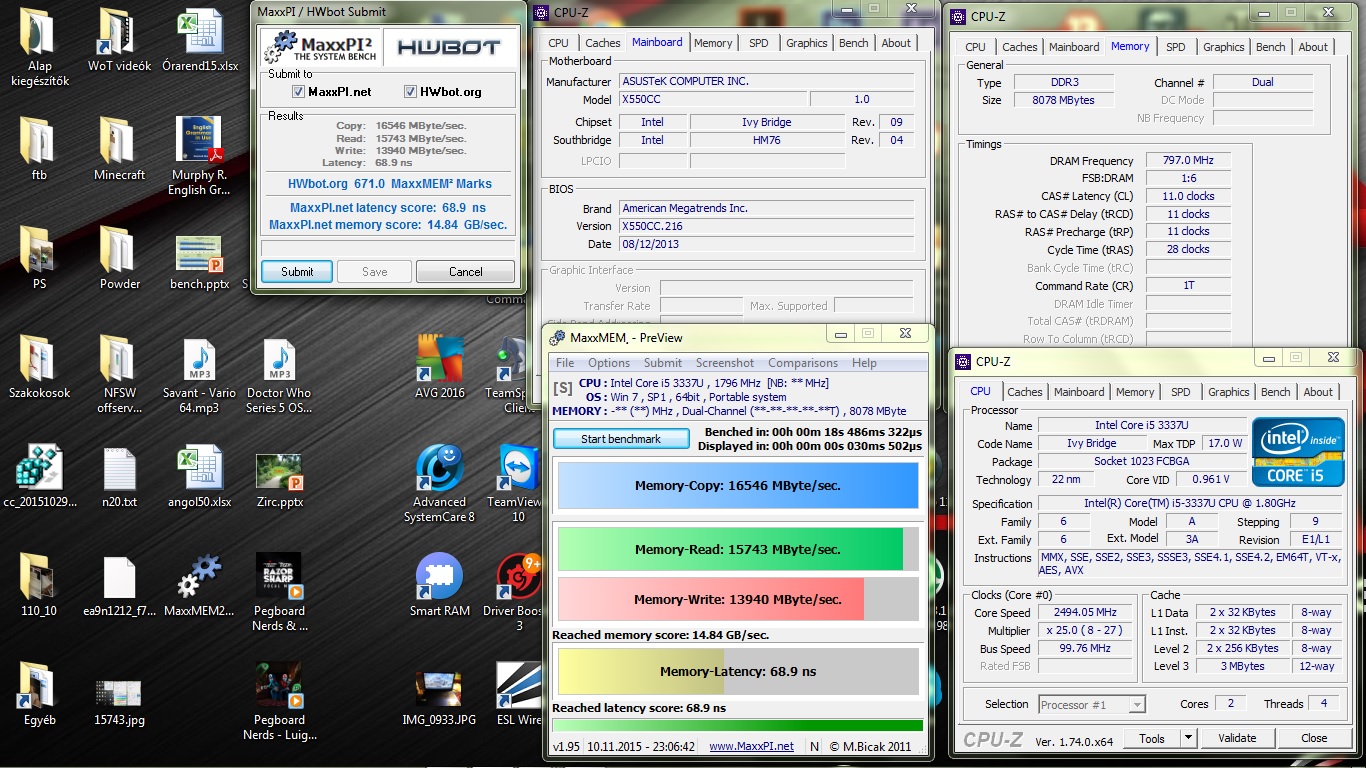This screenshot has height=768, width=1366.
Task: Click the Close button in CPU-Z
Action: pos(1314,738)
